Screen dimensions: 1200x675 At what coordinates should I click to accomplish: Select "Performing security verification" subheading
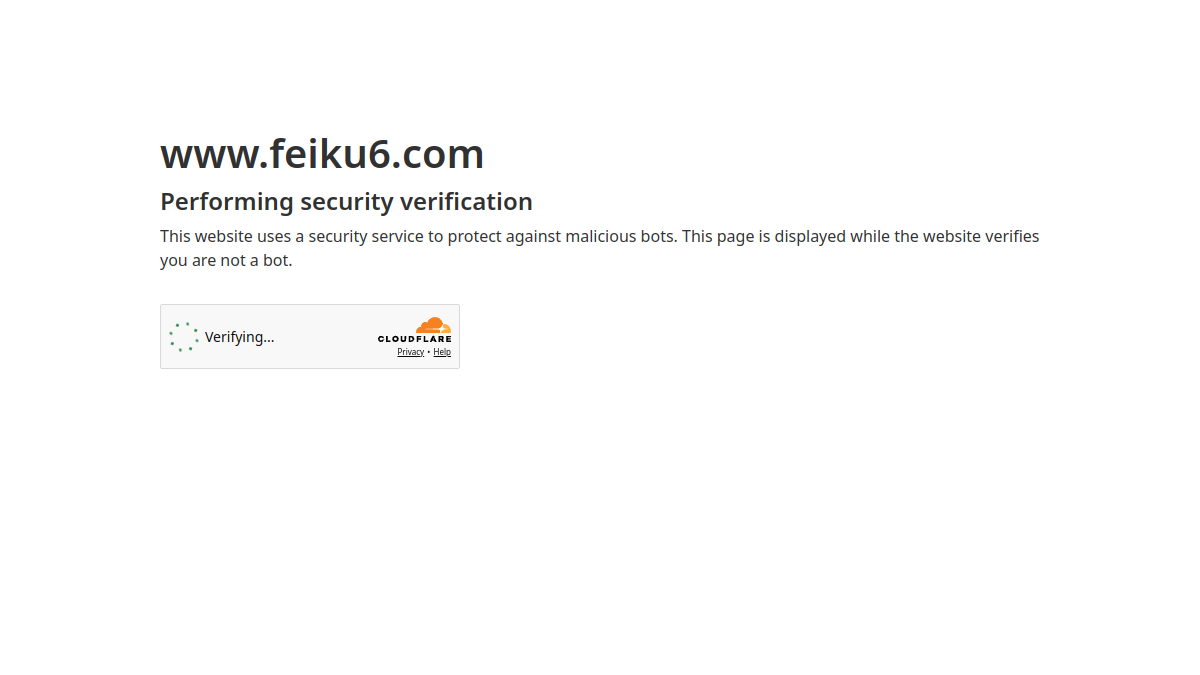[346, 202]
